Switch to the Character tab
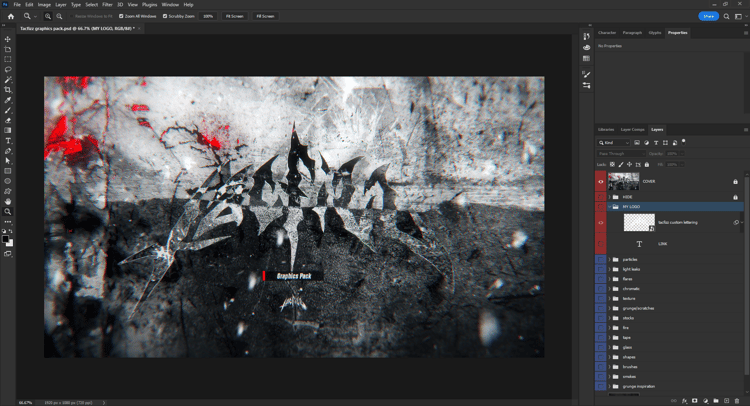750x406 pixels. (607, 33)
